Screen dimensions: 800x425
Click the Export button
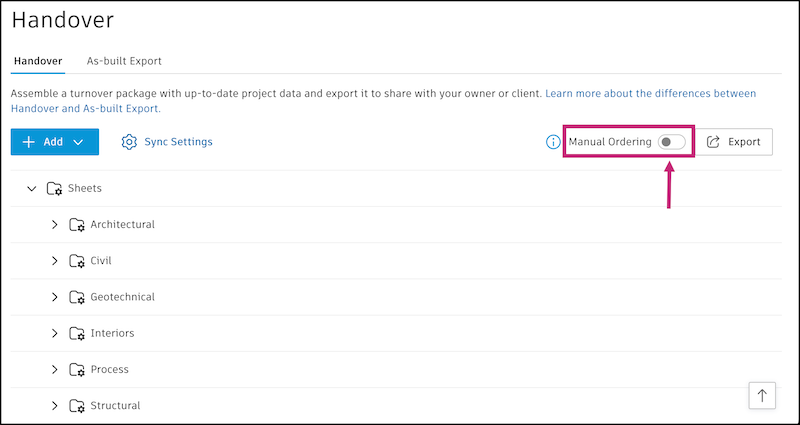(x=734, y=142)
